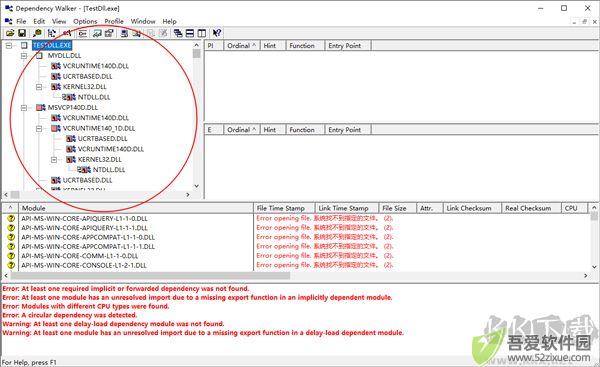Viewport: 600px width, 367px height.
Task: Toggle the Undecorate C++ Functions toolbar icon
Action: pos(82,33)
